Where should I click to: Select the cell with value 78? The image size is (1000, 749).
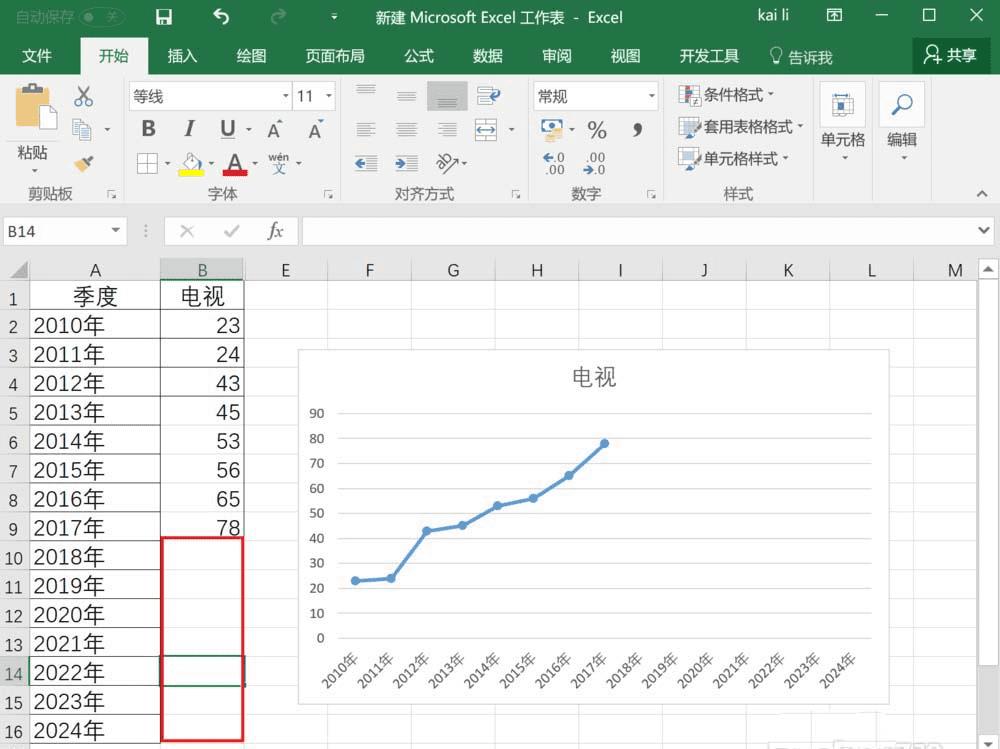(202, 527)
